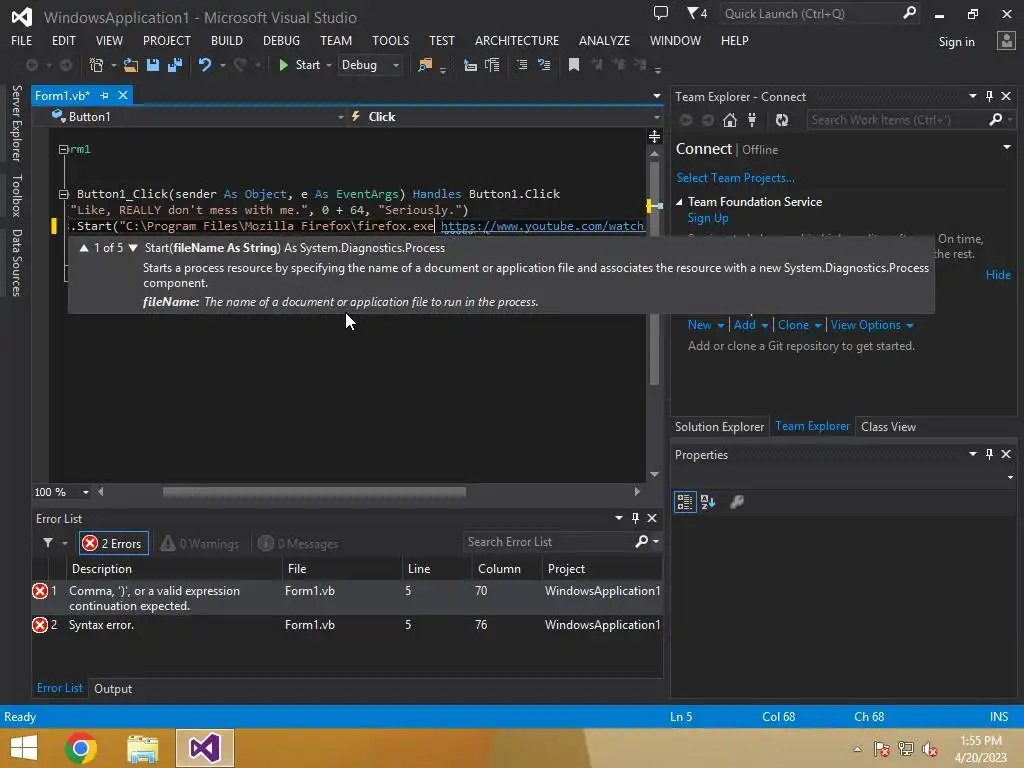
Task: Save the current file with Save icon
Action: [x=153, y=65]
